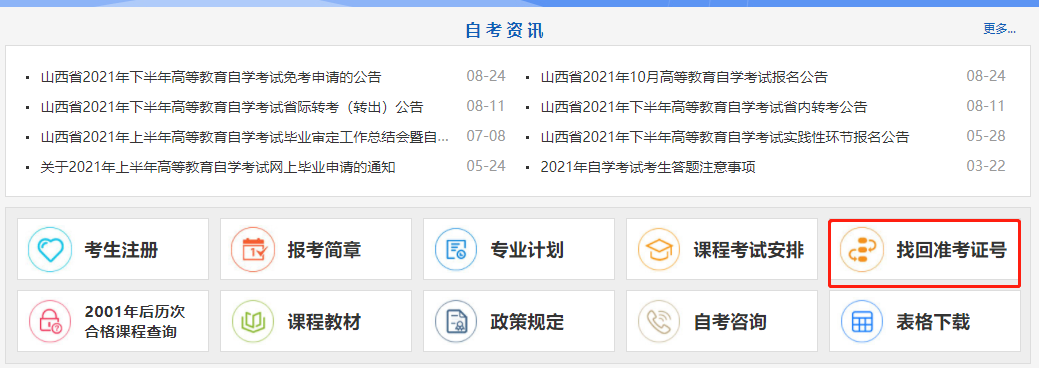Open 关于2021年上半年网上毕业申请的通知
This screenshot has height=368, width=1039.
coord(218,167)
